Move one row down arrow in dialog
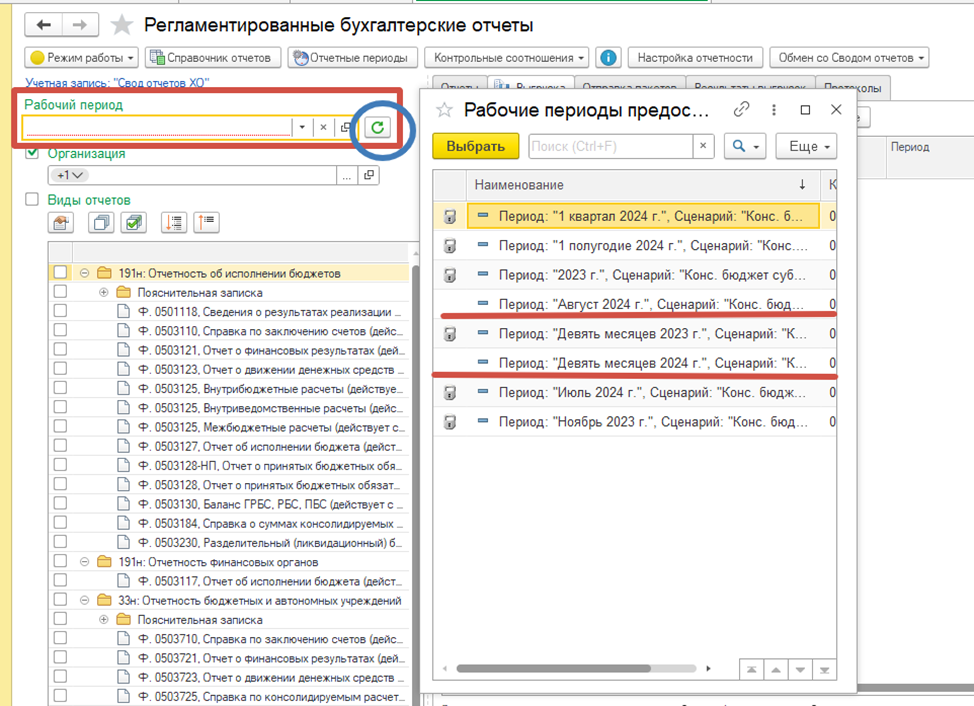 click(x=800, y=670)
